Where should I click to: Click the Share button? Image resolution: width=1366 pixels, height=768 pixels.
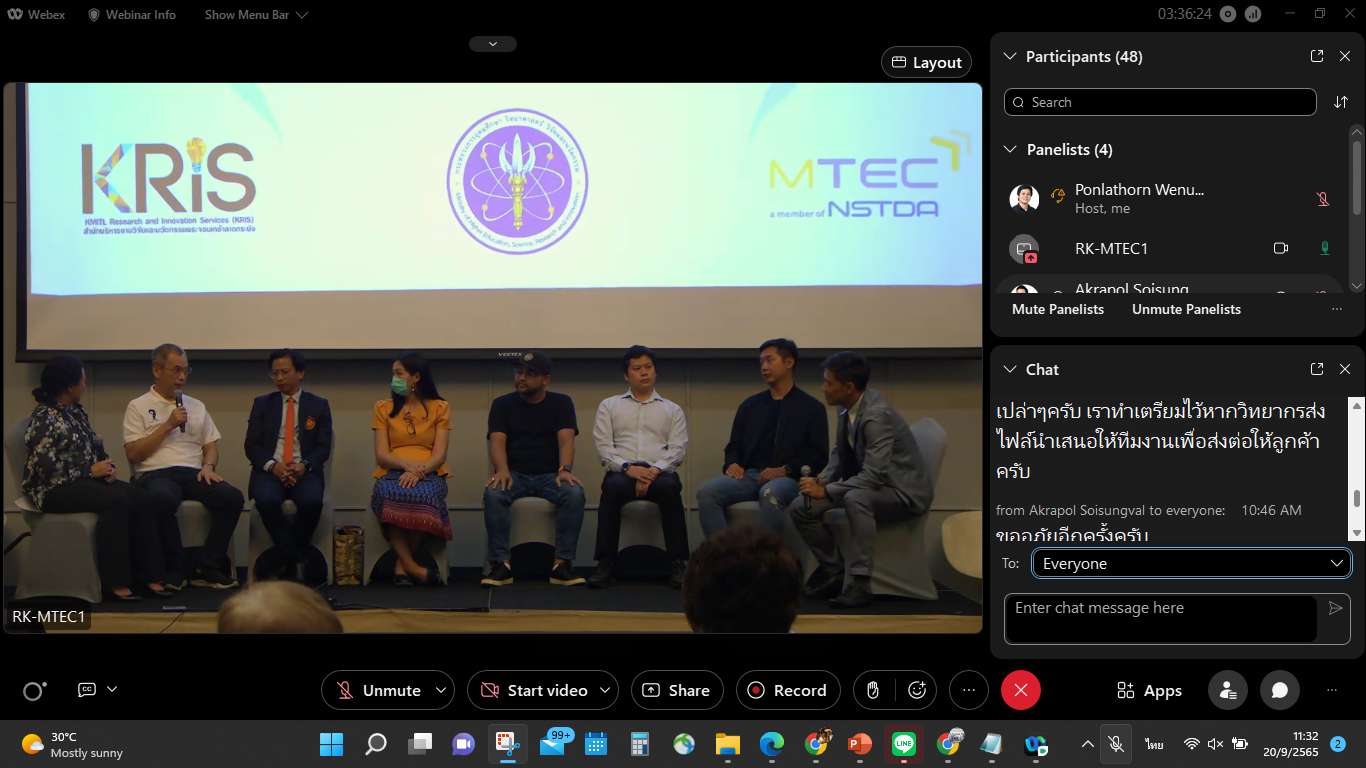point(677,690)
